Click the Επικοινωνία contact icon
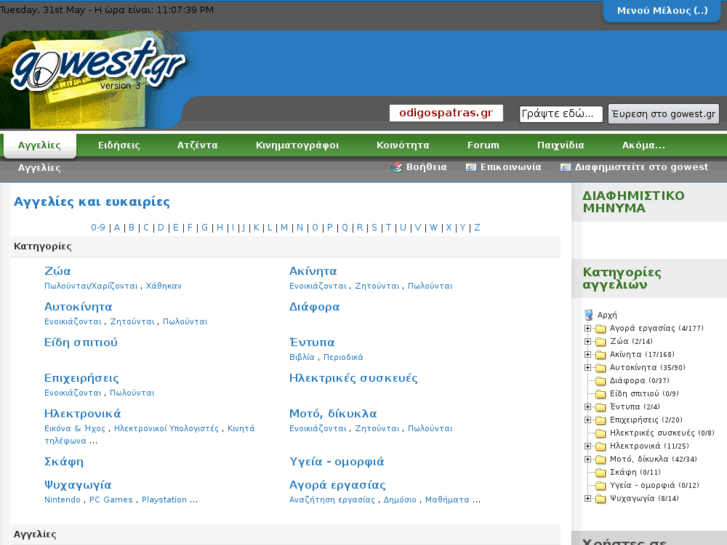 [471, 167]
